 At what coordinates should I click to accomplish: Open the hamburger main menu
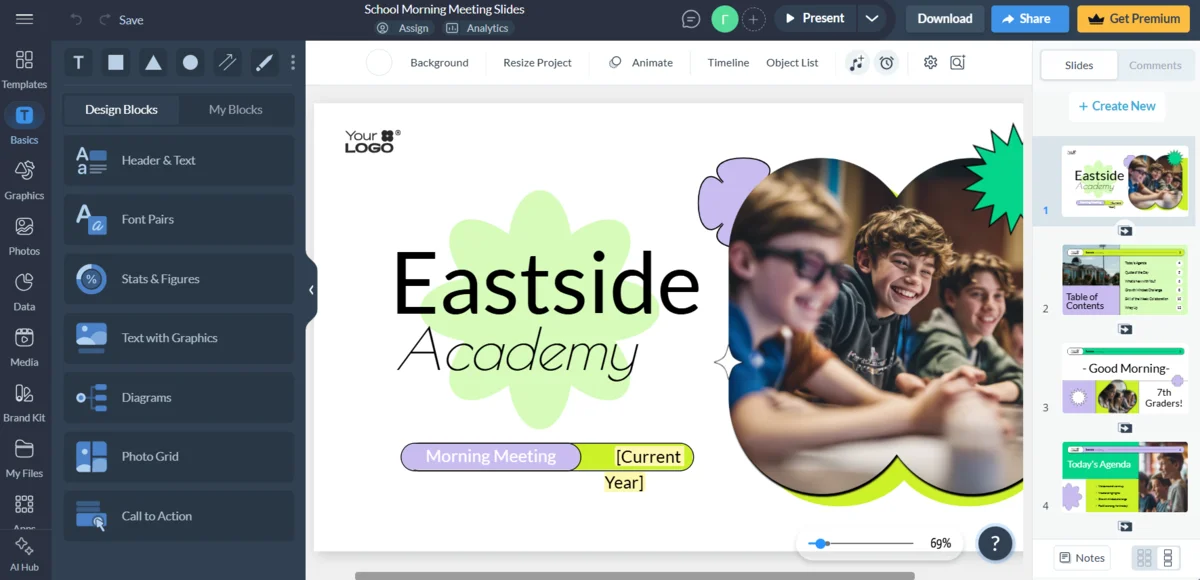click(x=25, y=19)
